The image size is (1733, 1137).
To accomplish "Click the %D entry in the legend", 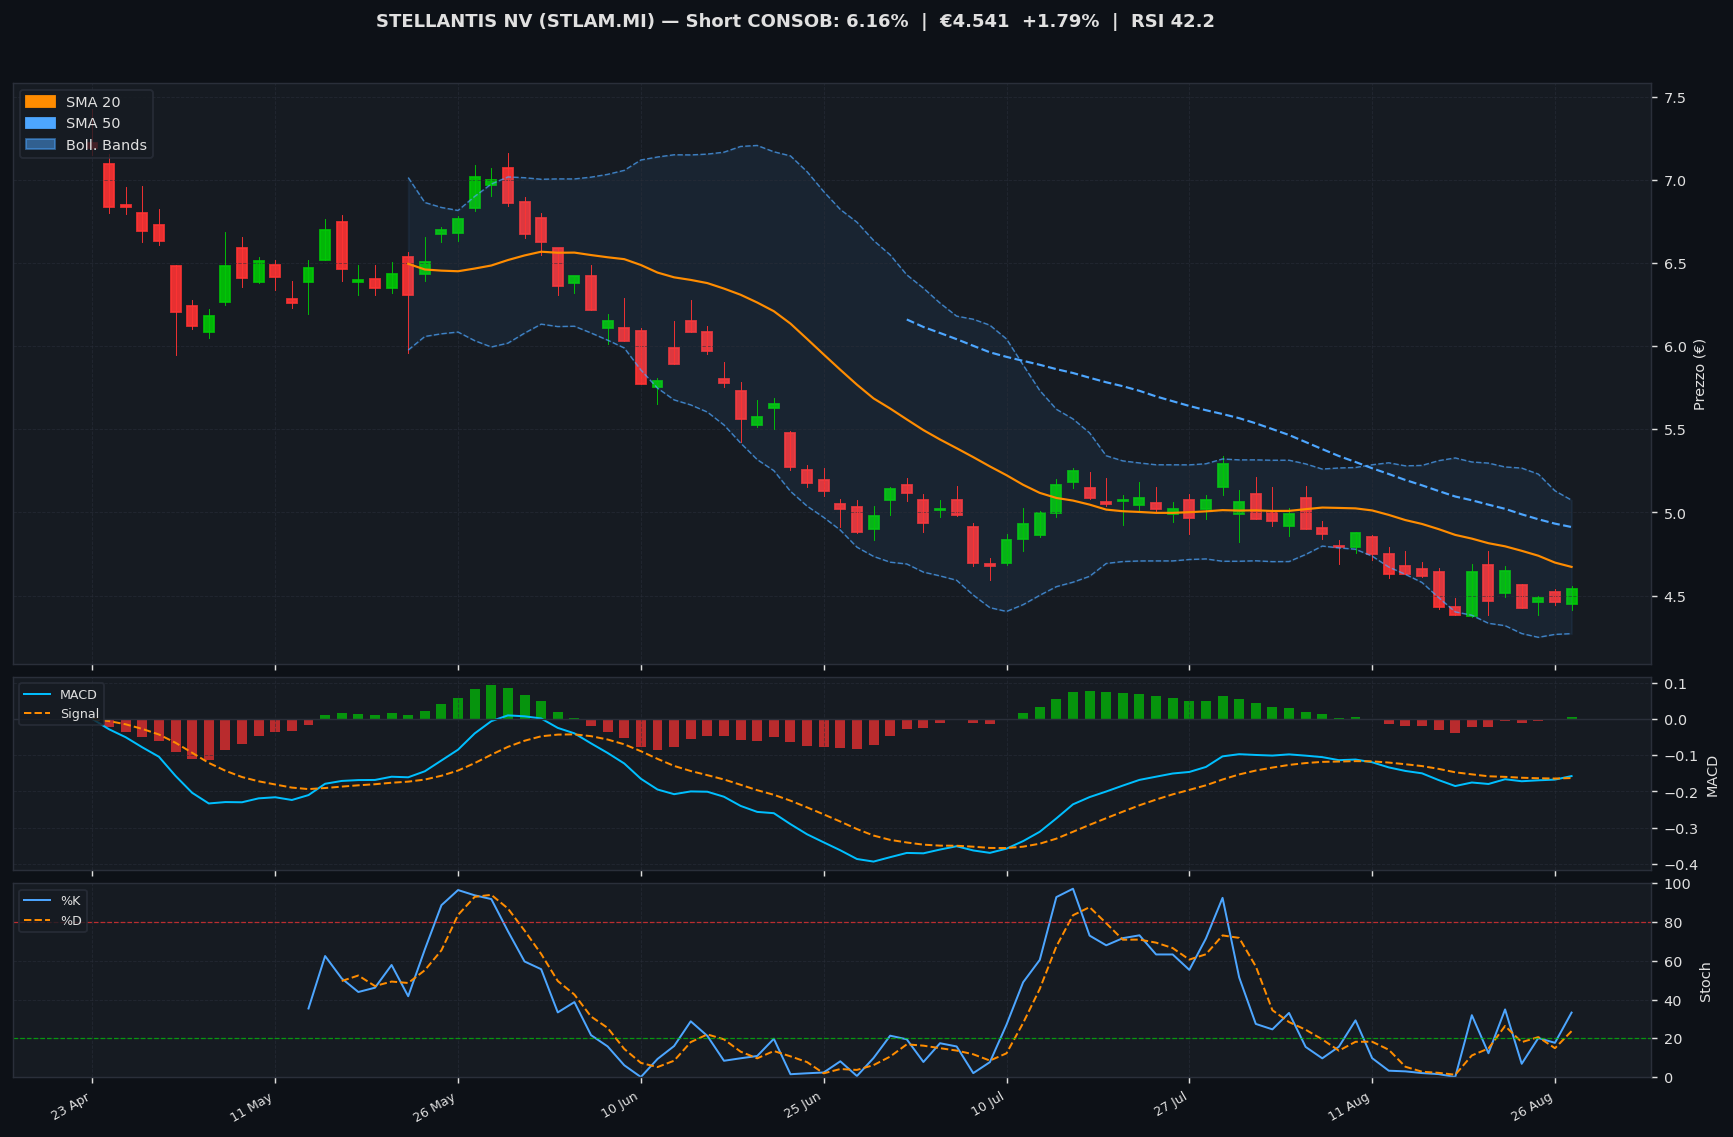I will click(53, 920).
